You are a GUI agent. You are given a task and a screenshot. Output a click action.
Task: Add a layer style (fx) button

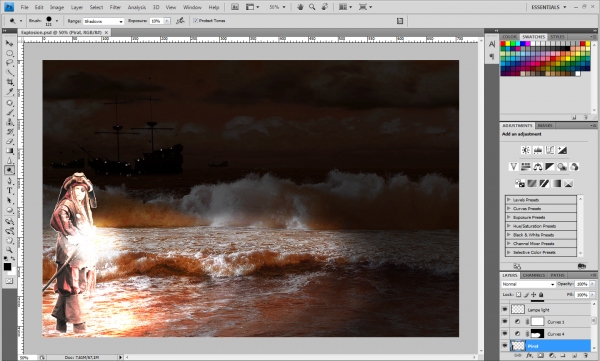[529, 356]
